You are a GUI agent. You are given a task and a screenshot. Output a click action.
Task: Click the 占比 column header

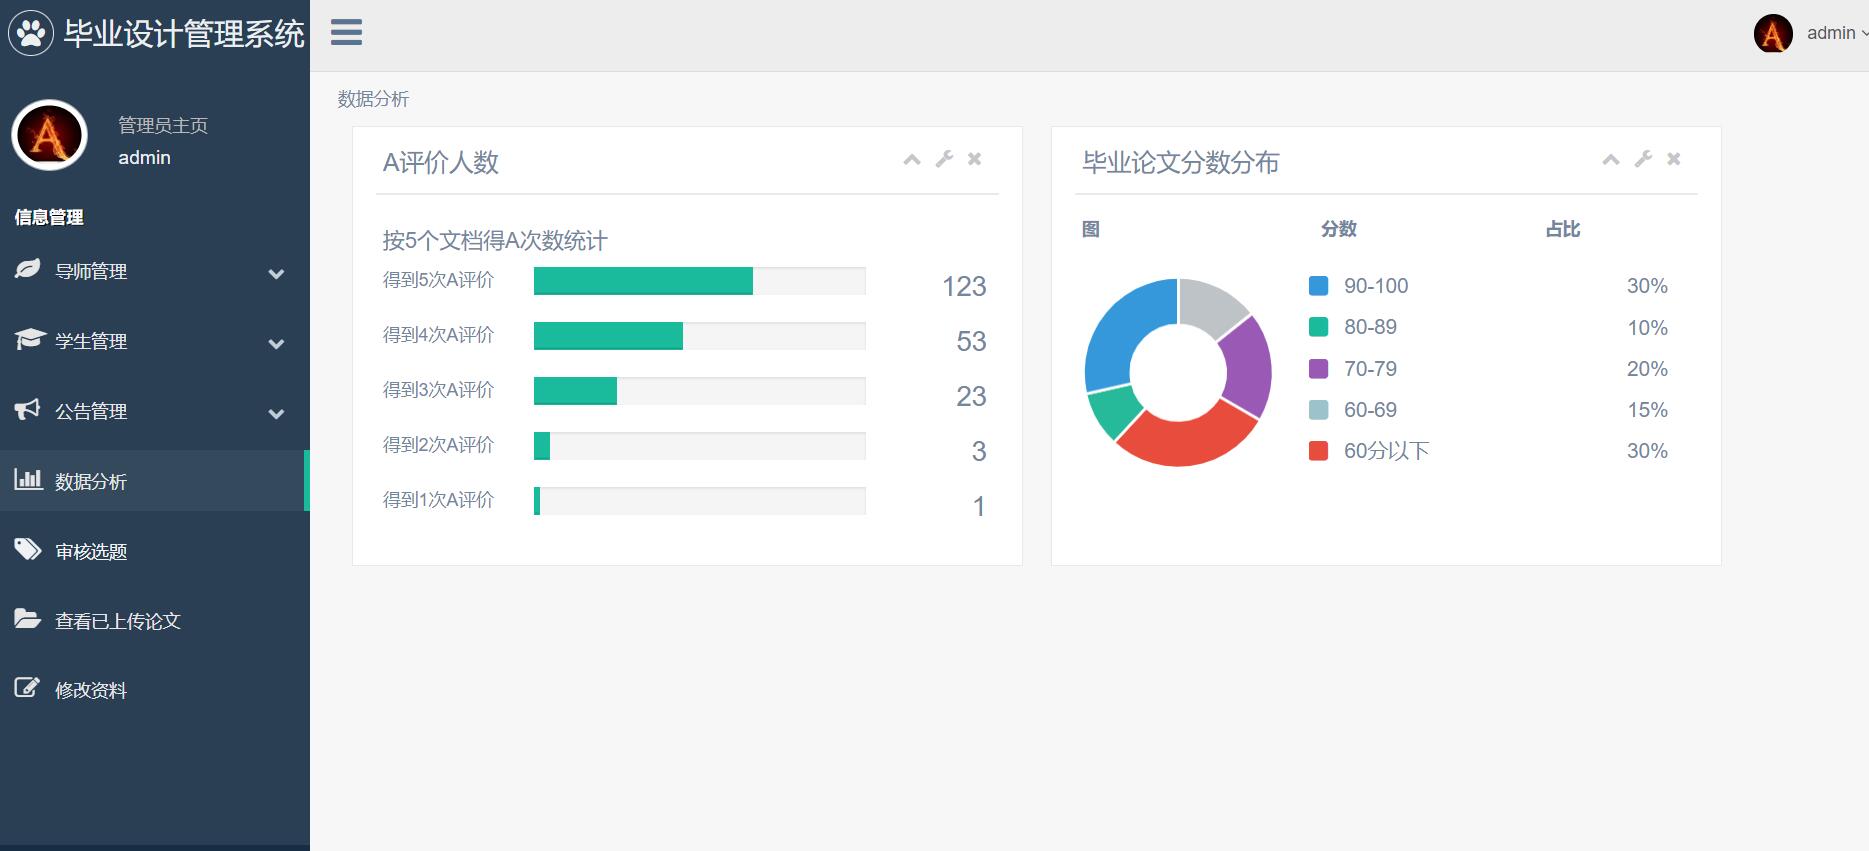(x=1563, y=229)
